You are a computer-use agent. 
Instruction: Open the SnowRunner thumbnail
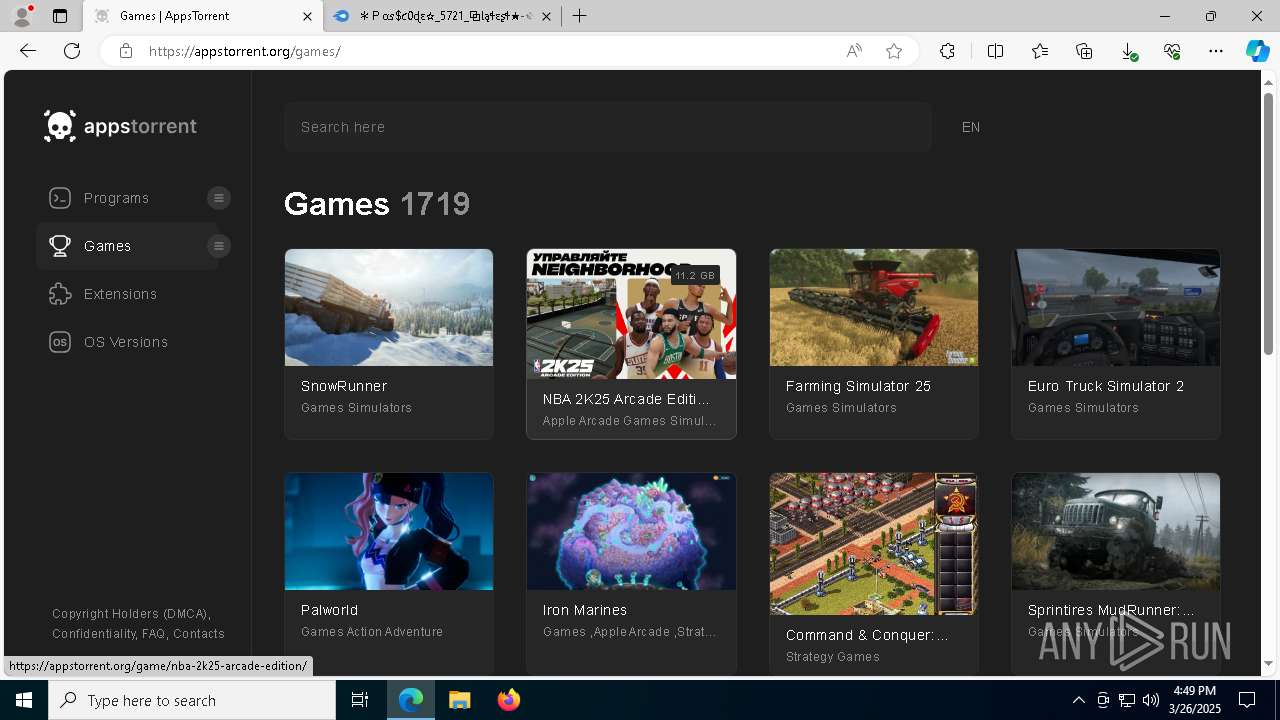[x=389, y=307]
